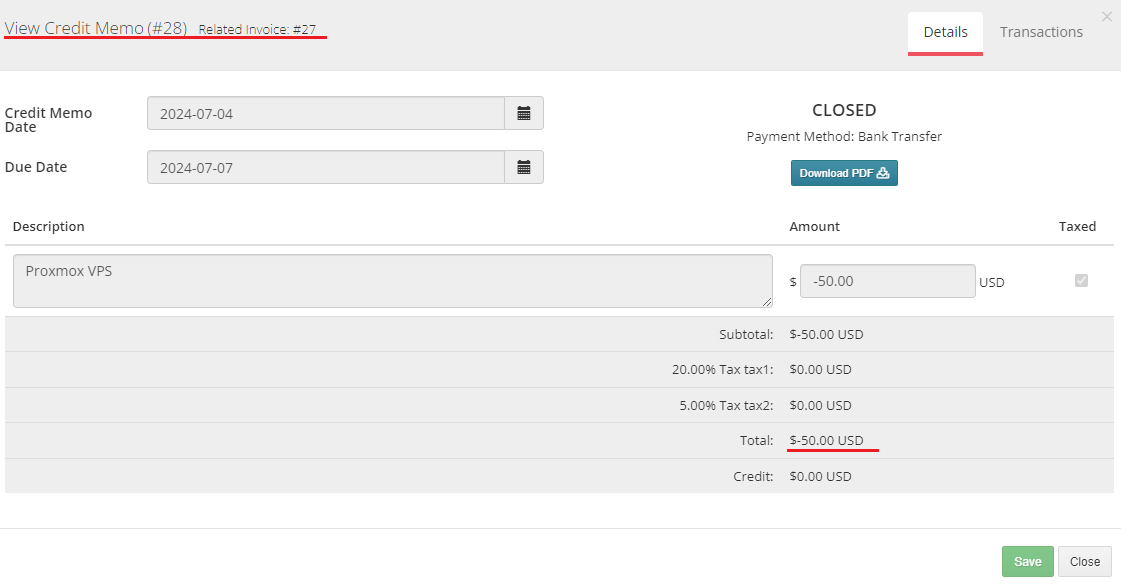Click the Description column header
The height and width of the screenshot is (584, 1121).
(49, 227)
